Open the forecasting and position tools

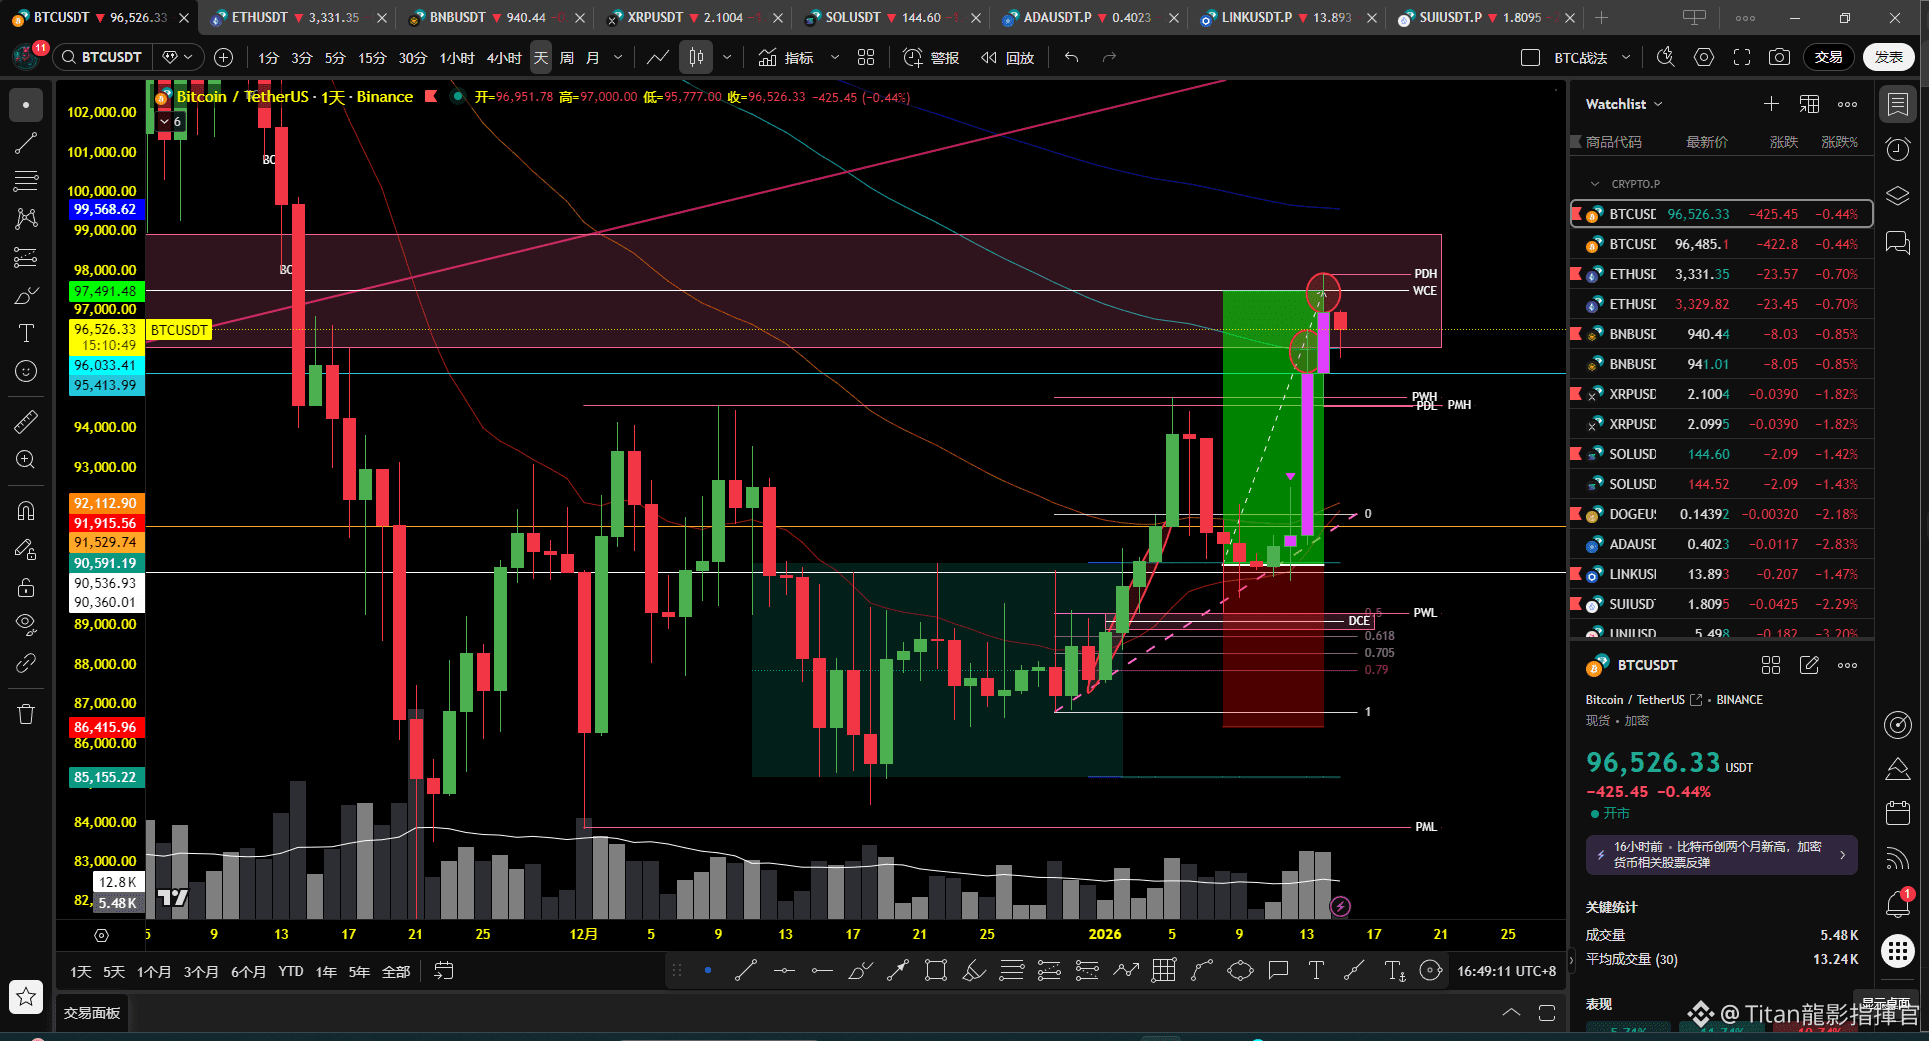[26, 257]
